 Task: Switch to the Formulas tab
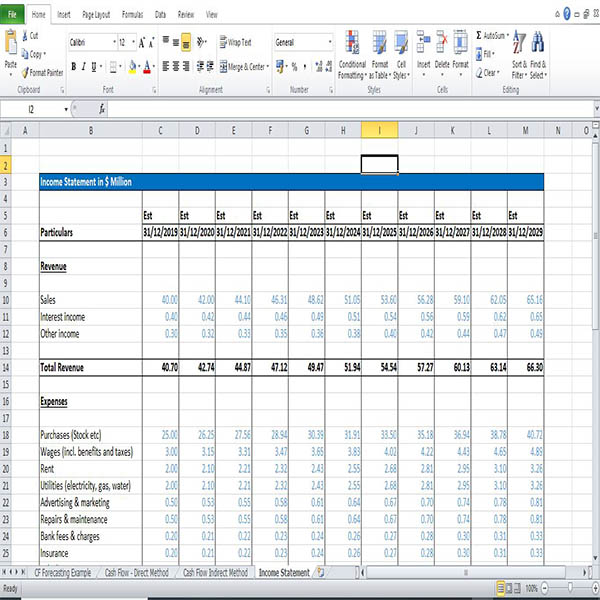132,15
